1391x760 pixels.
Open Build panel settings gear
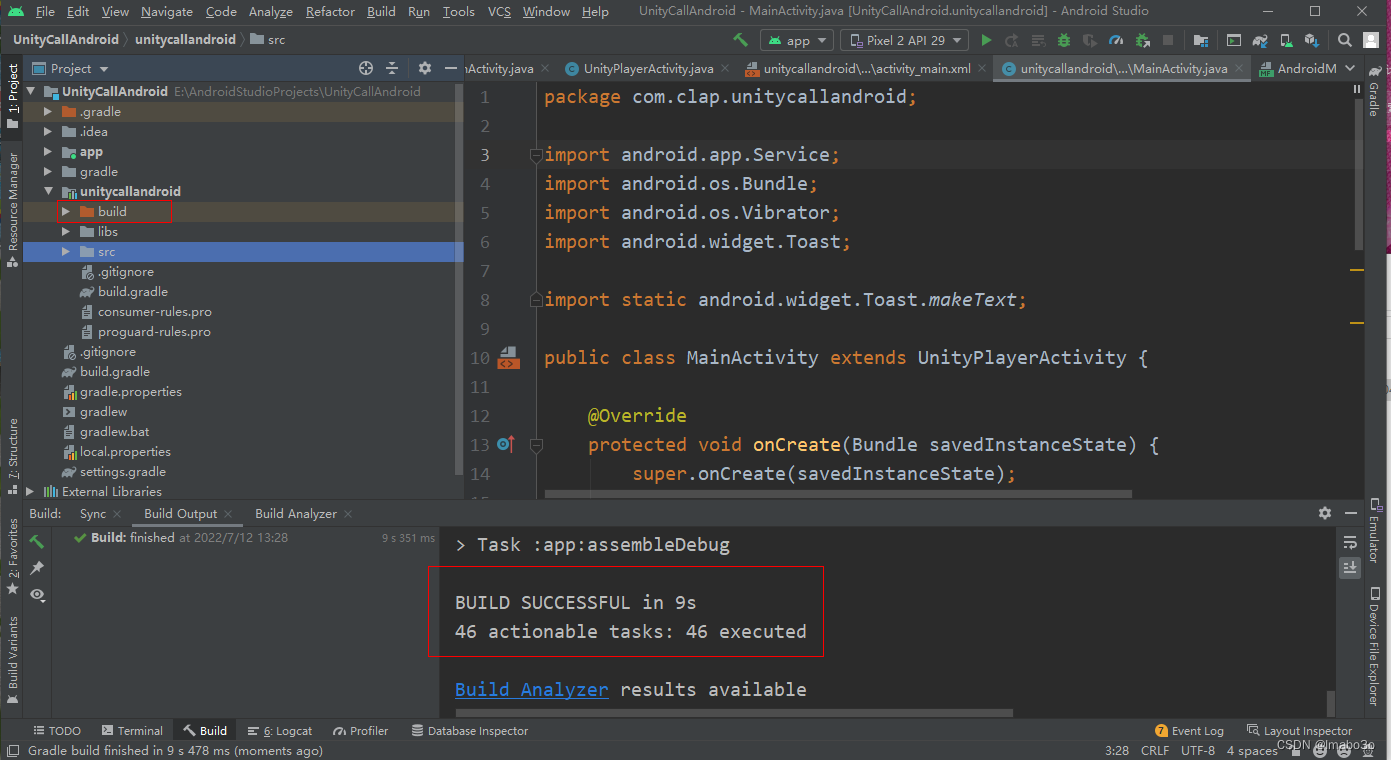tap(1325, 513)
